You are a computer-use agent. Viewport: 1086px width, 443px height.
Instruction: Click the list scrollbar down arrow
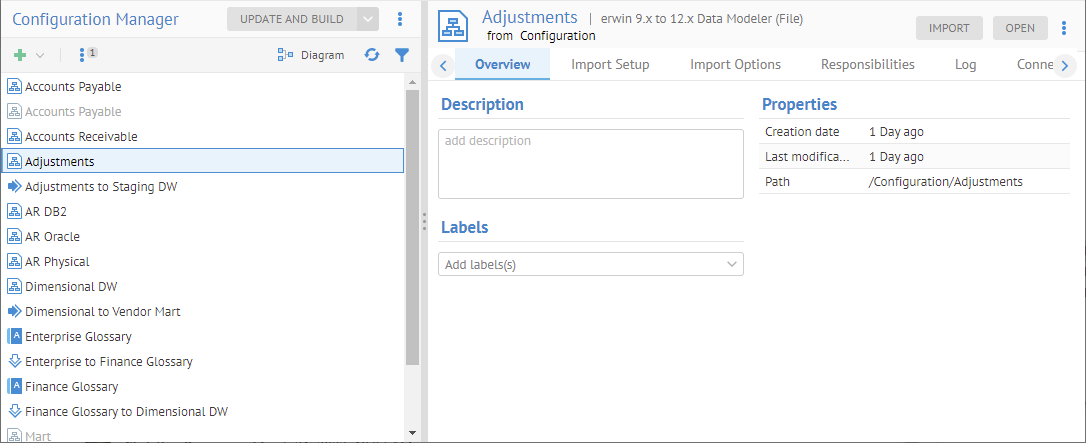point(413,433)
